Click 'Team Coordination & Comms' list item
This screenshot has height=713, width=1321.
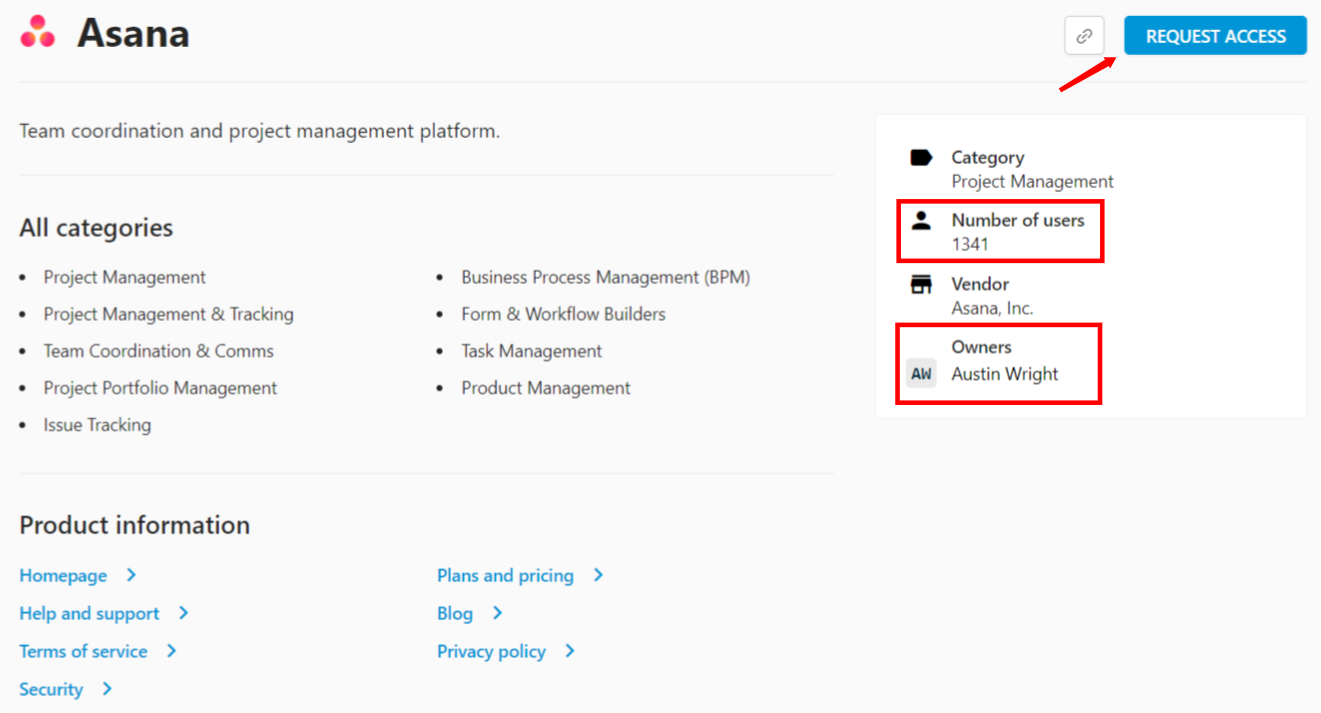tap(158, 351)
